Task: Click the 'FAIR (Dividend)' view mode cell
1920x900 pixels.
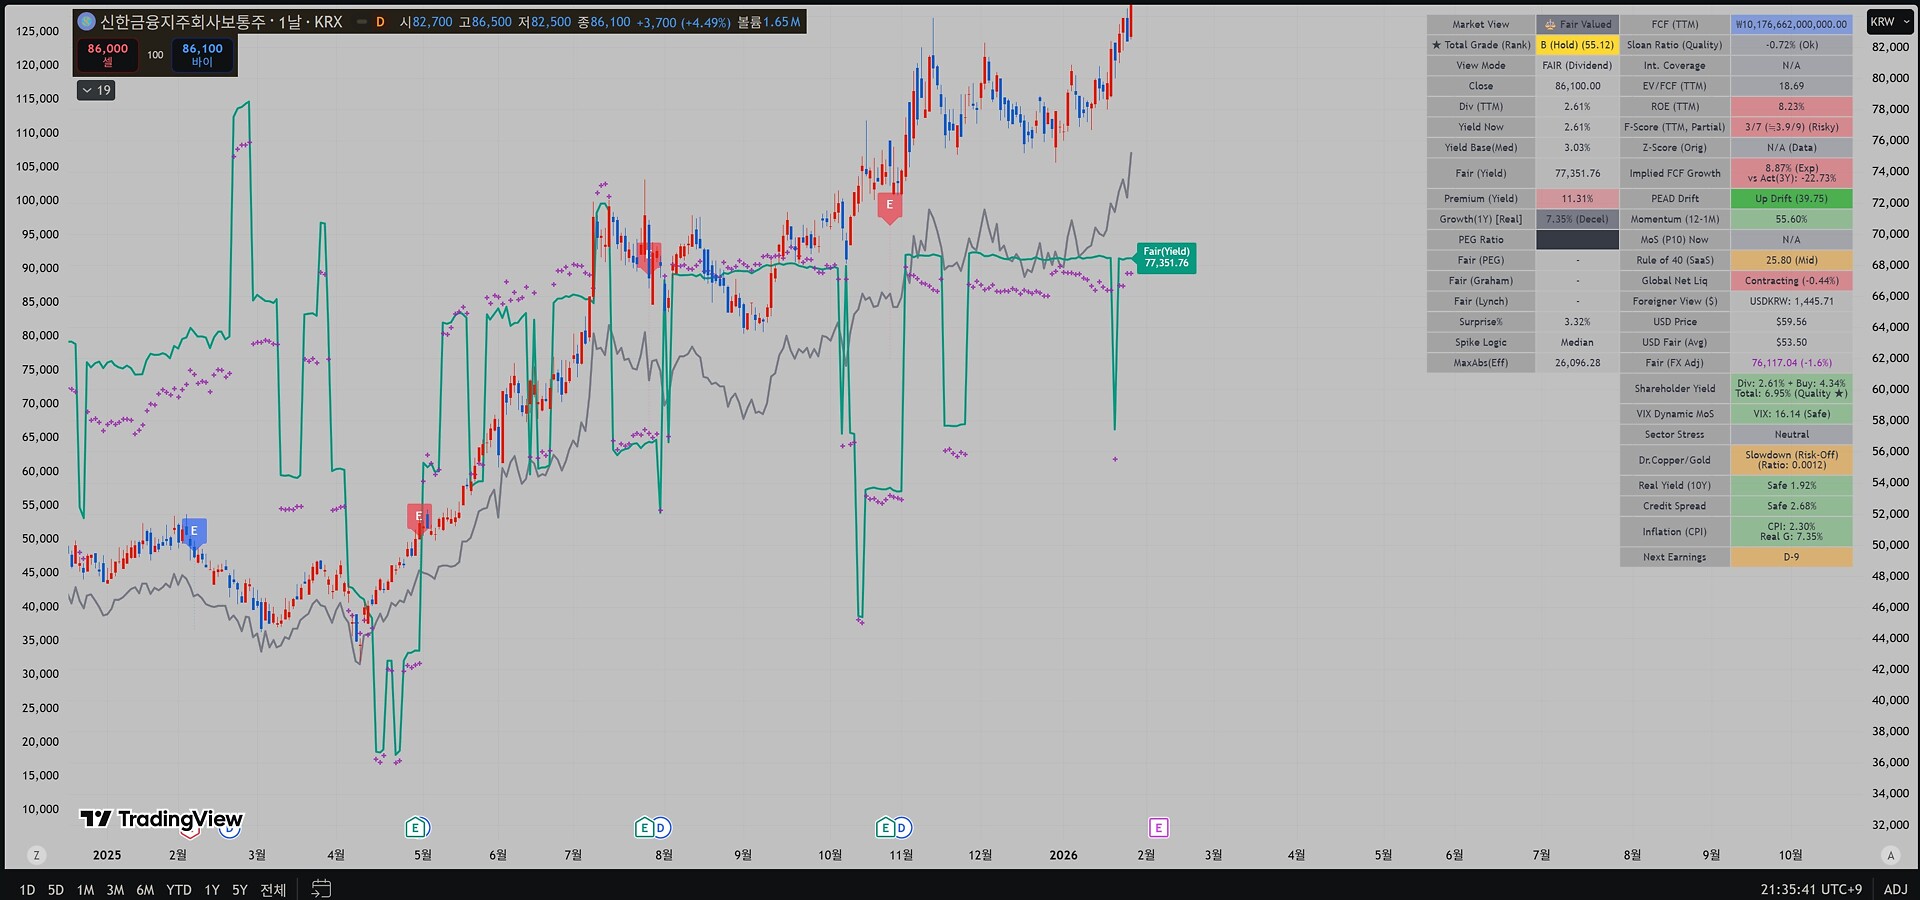Action: coord(1577,65)
